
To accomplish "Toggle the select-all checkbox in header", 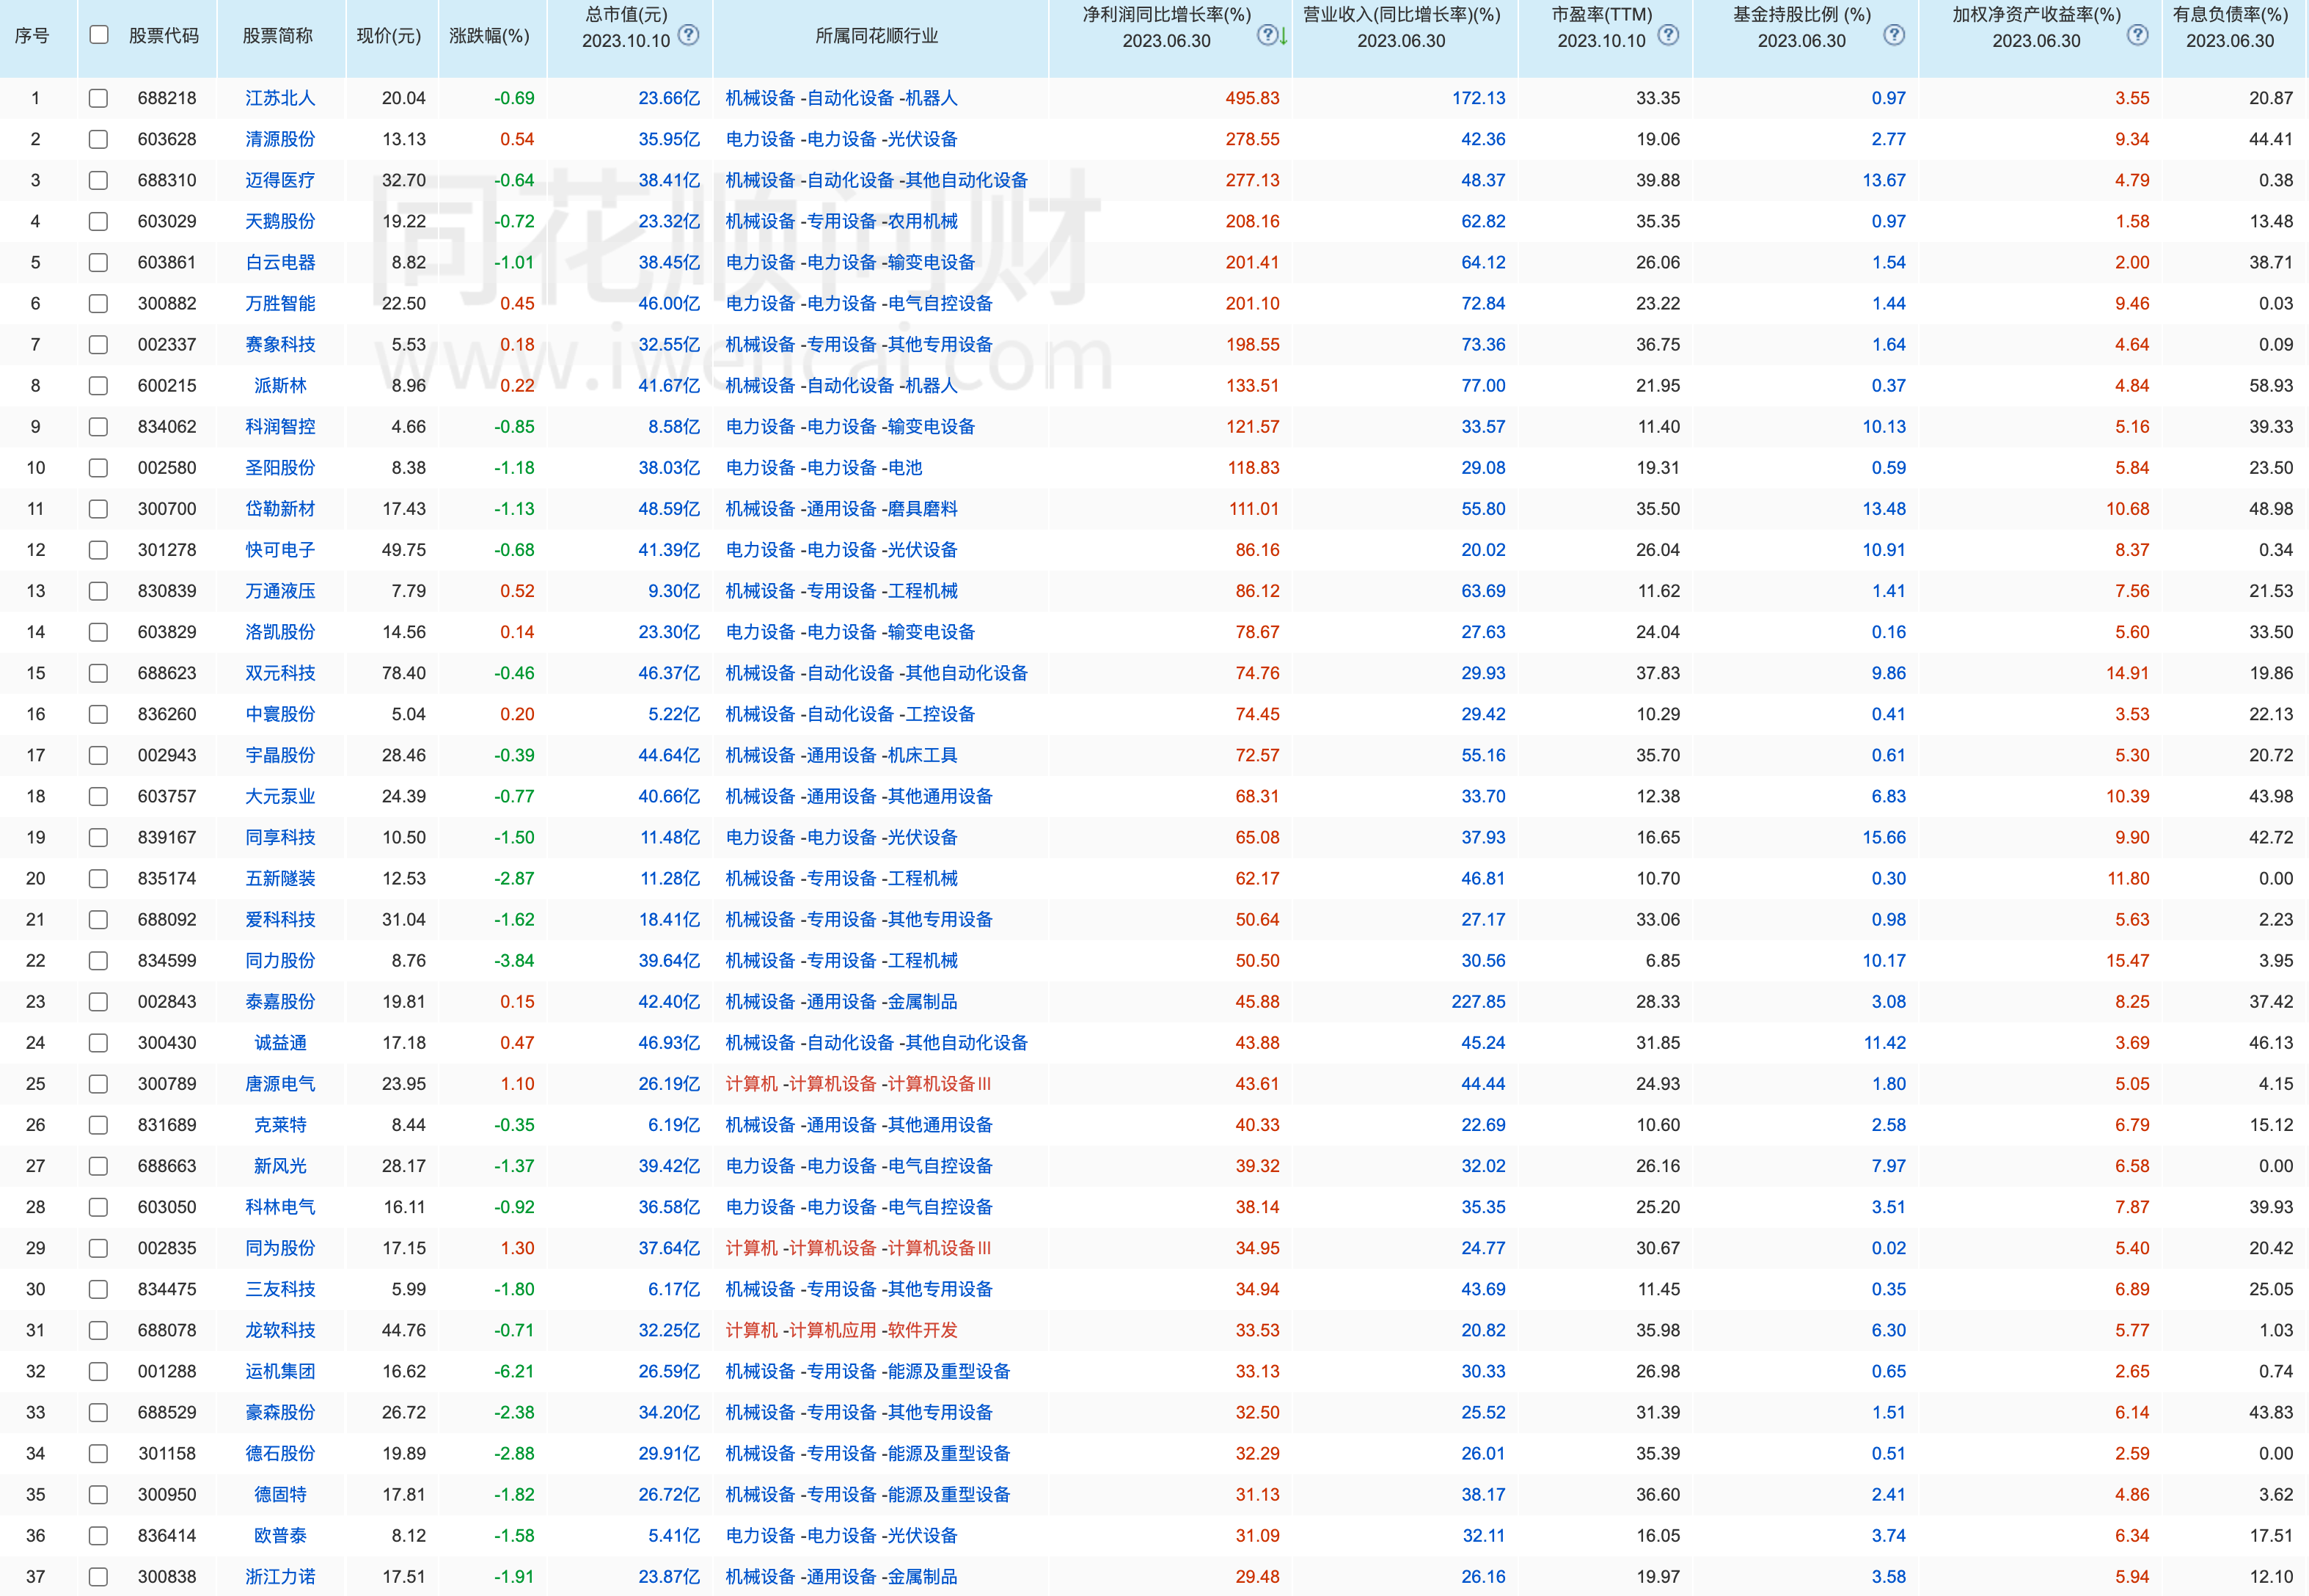I will tap(98, 35).
